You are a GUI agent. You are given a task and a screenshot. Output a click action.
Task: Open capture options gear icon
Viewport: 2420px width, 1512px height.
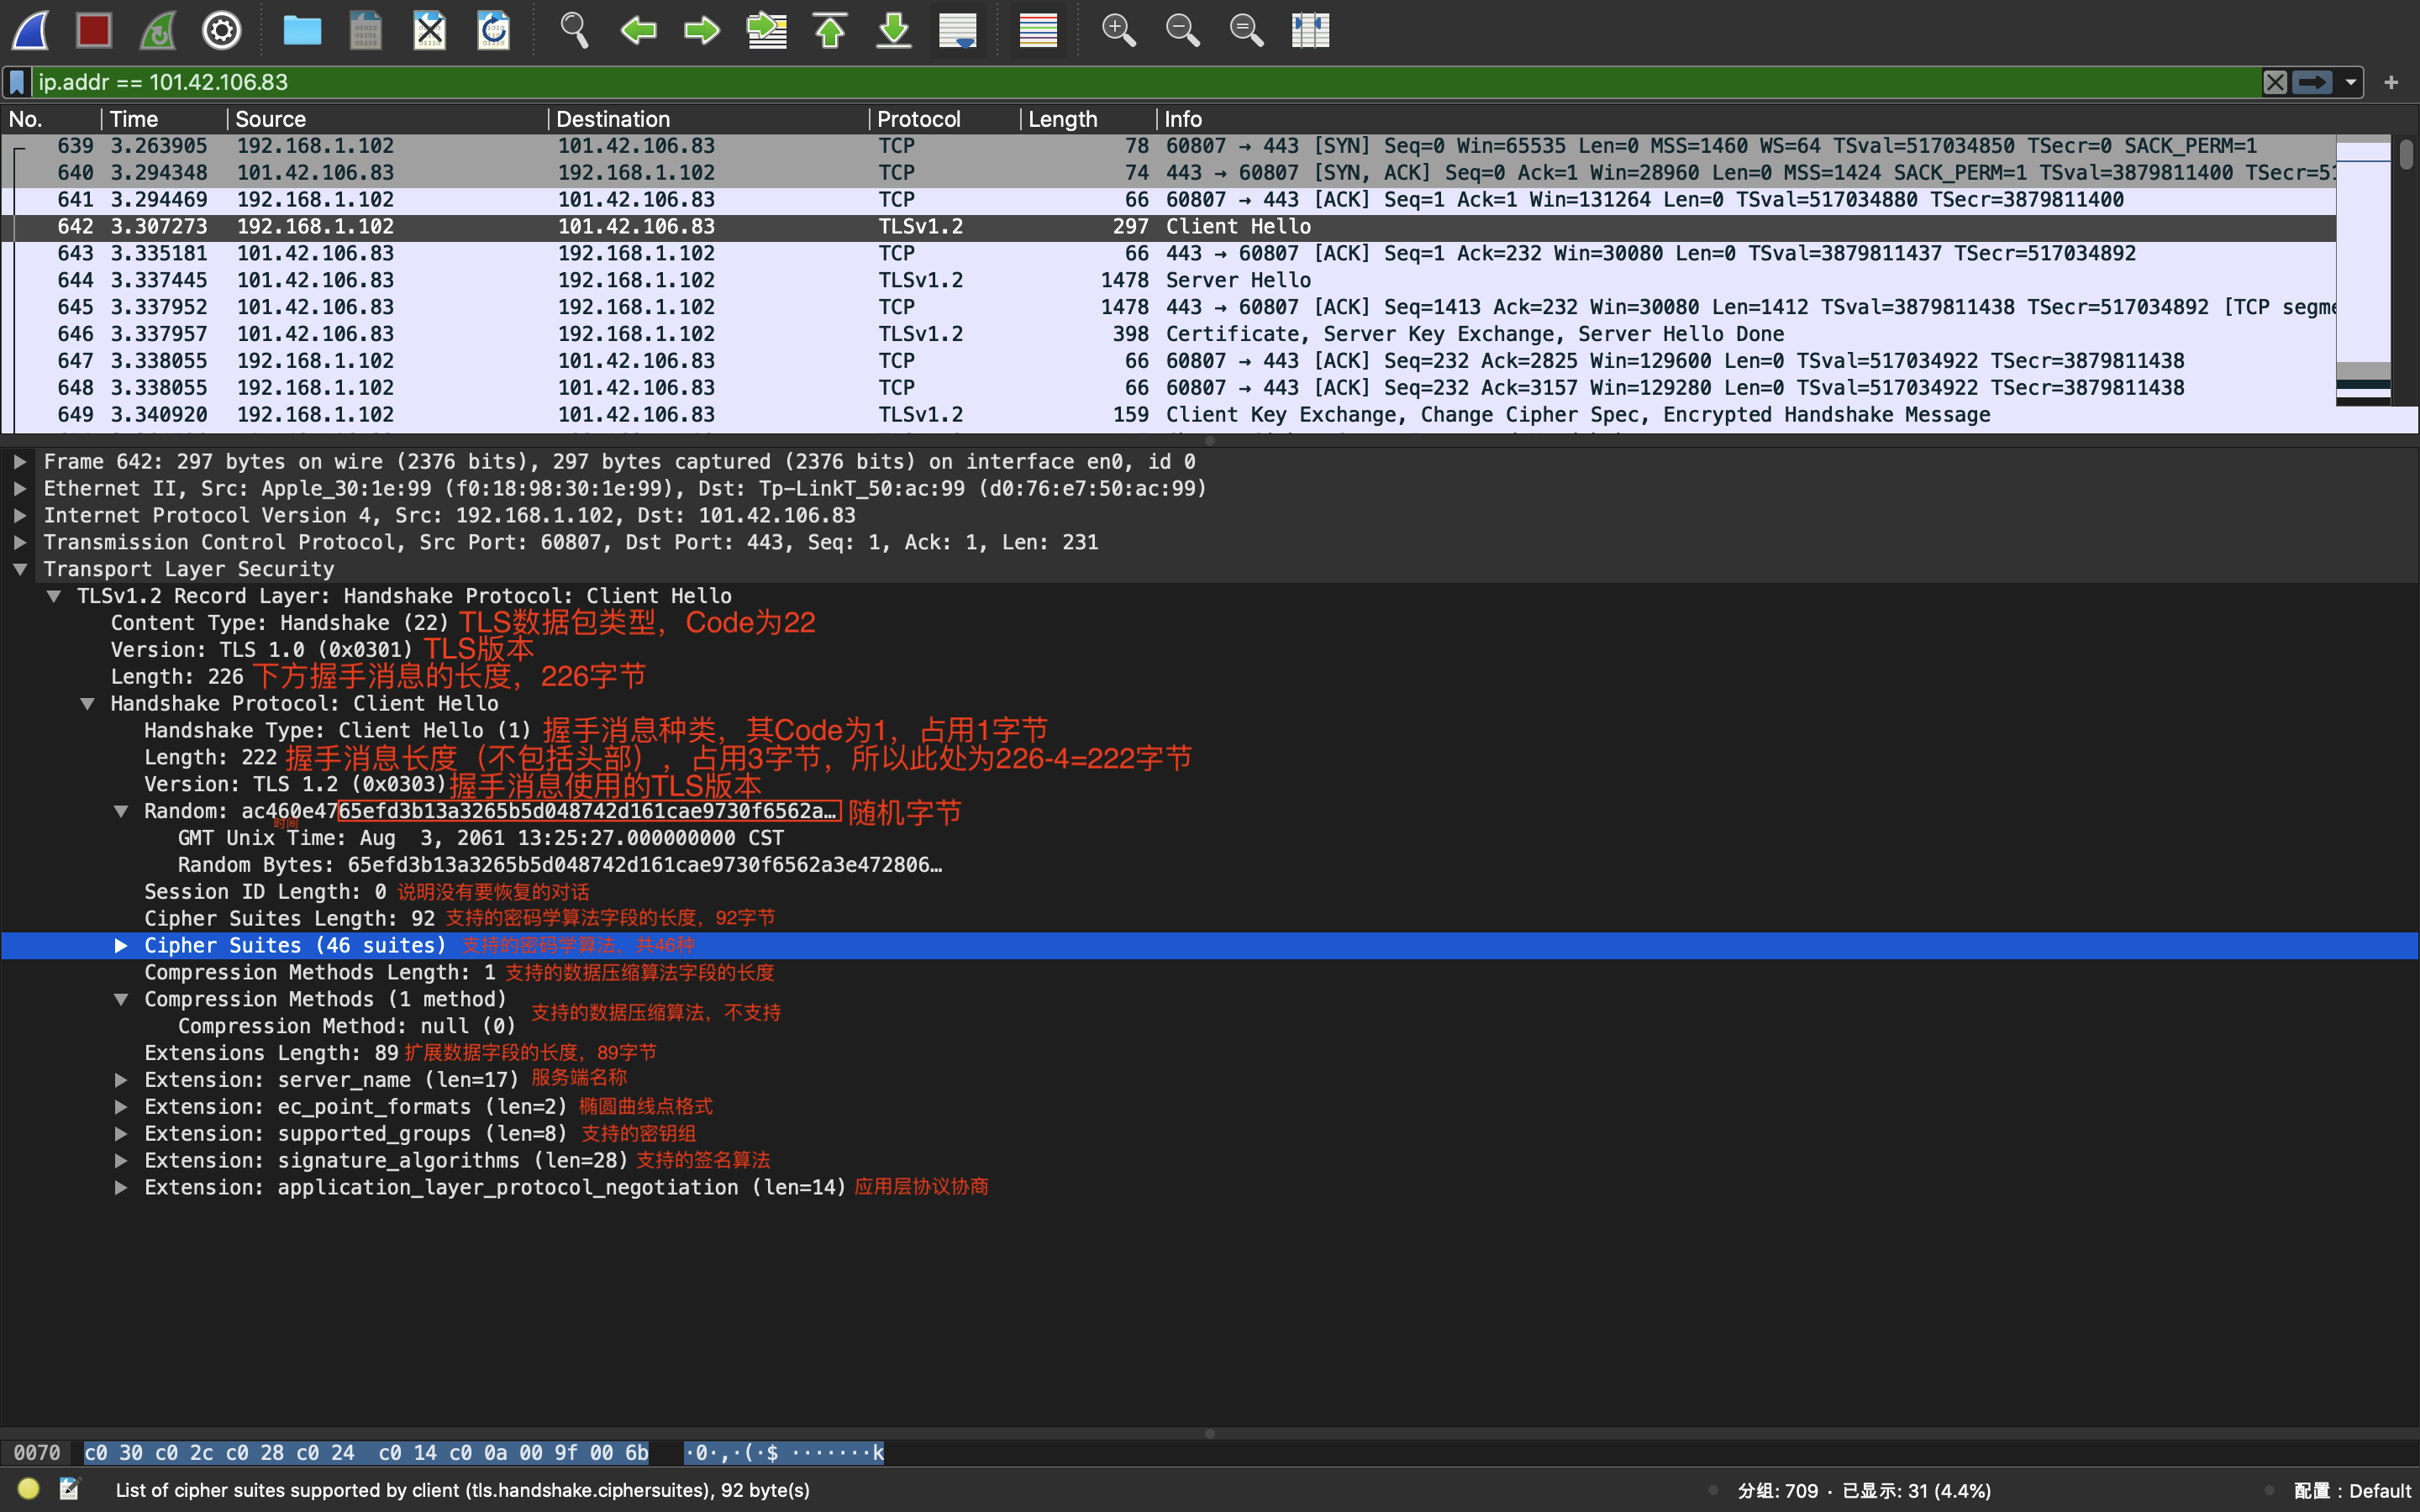[222, 30]
